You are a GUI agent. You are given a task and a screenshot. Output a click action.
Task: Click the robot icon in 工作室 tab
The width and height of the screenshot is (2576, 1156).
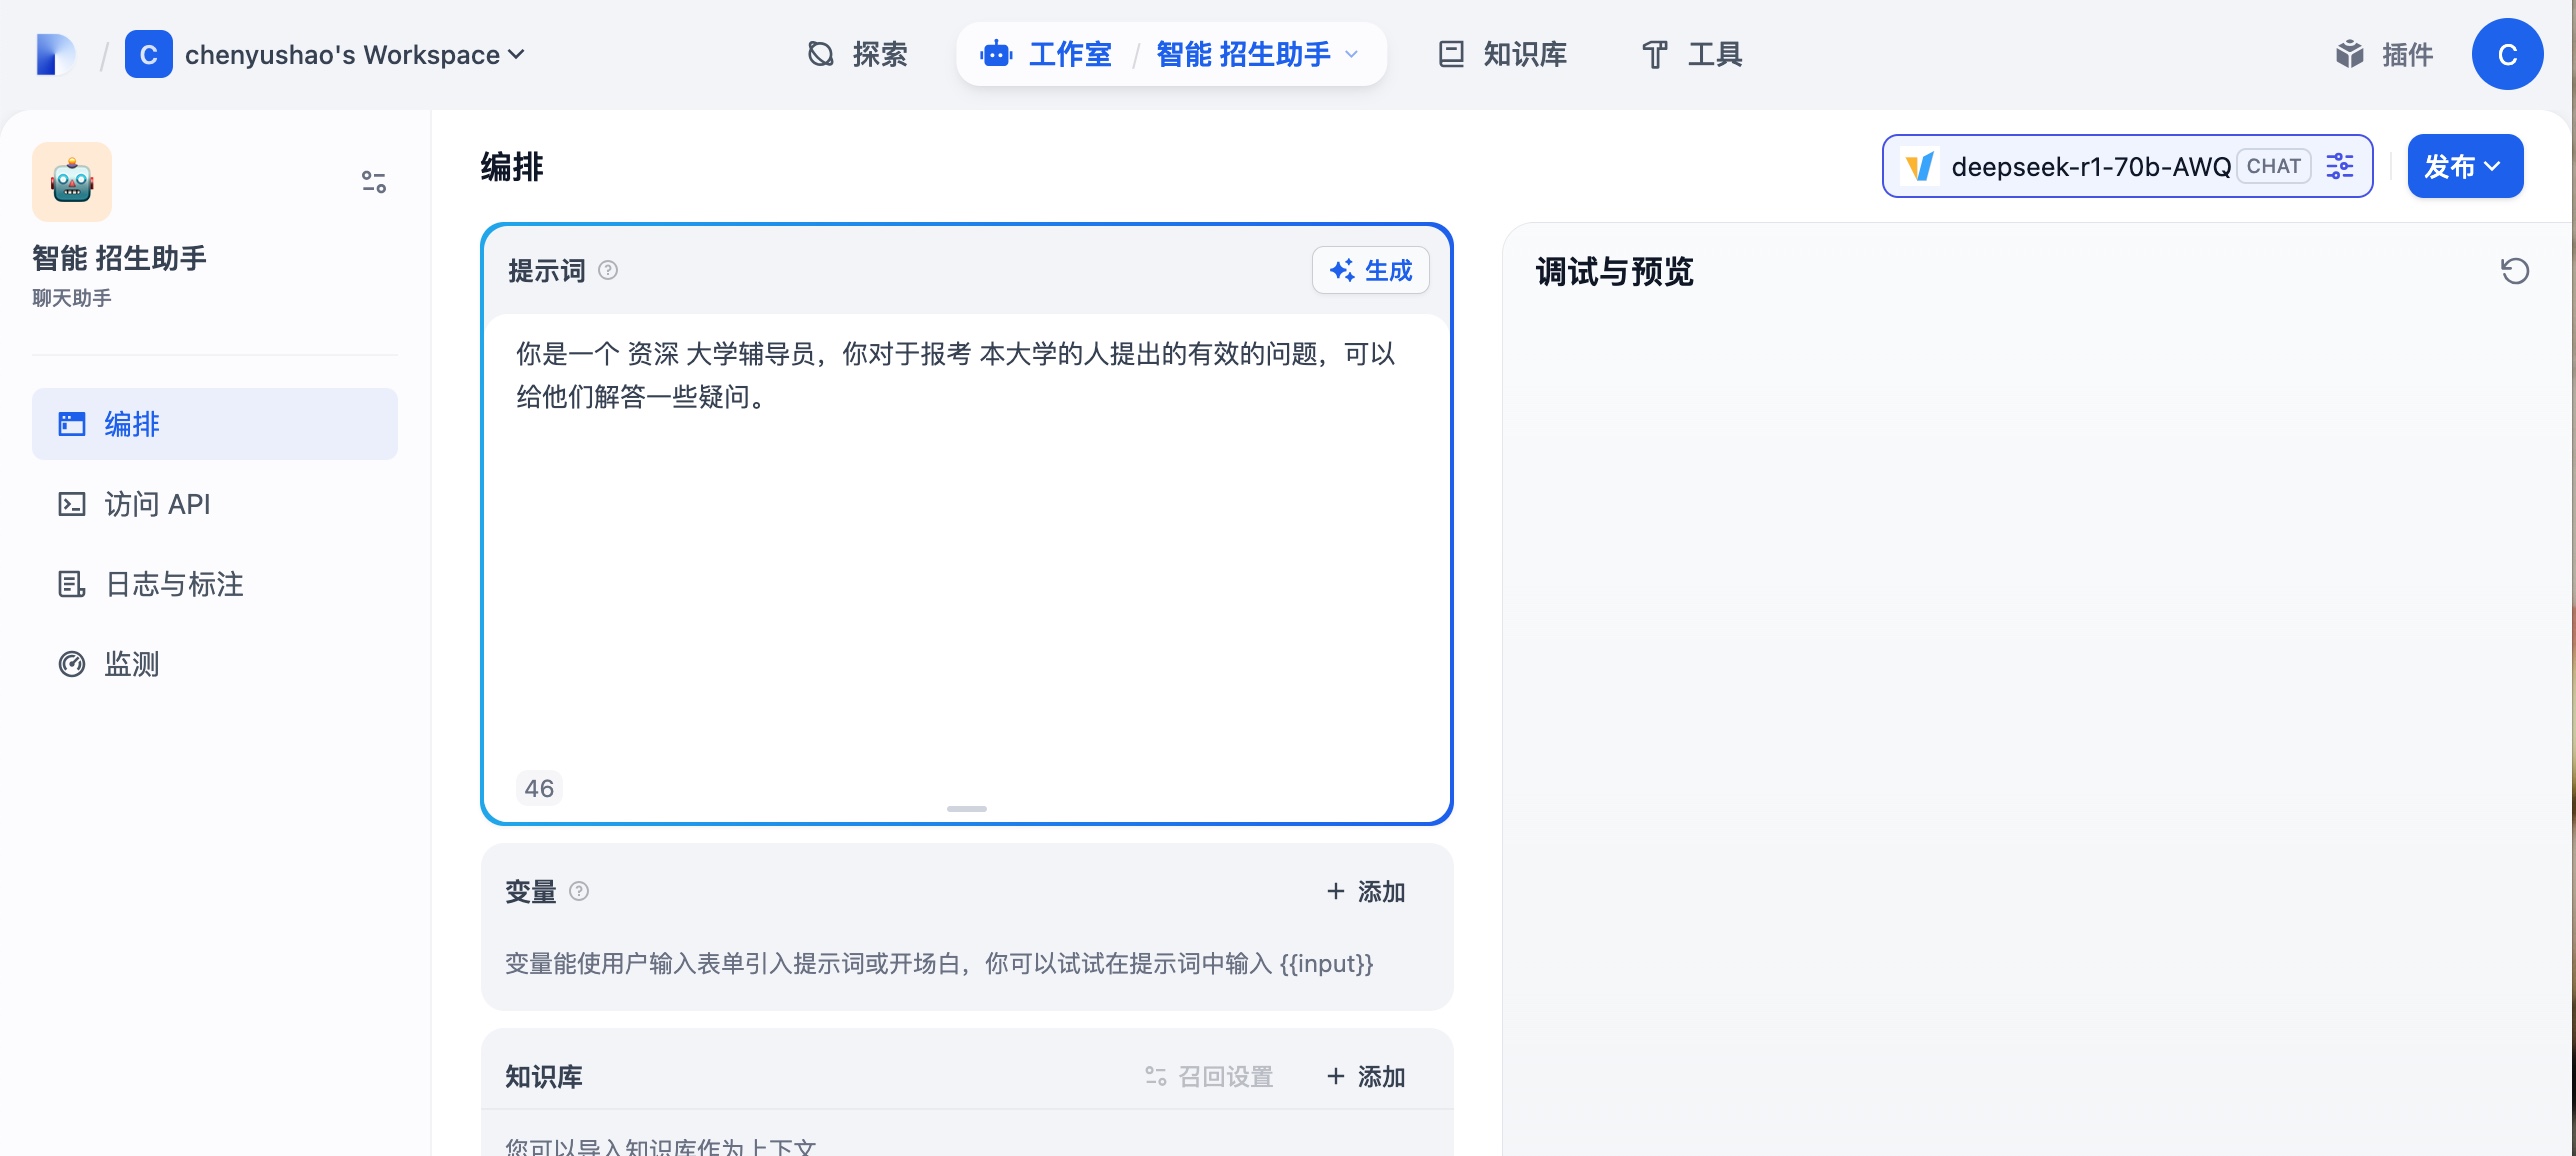996,54
